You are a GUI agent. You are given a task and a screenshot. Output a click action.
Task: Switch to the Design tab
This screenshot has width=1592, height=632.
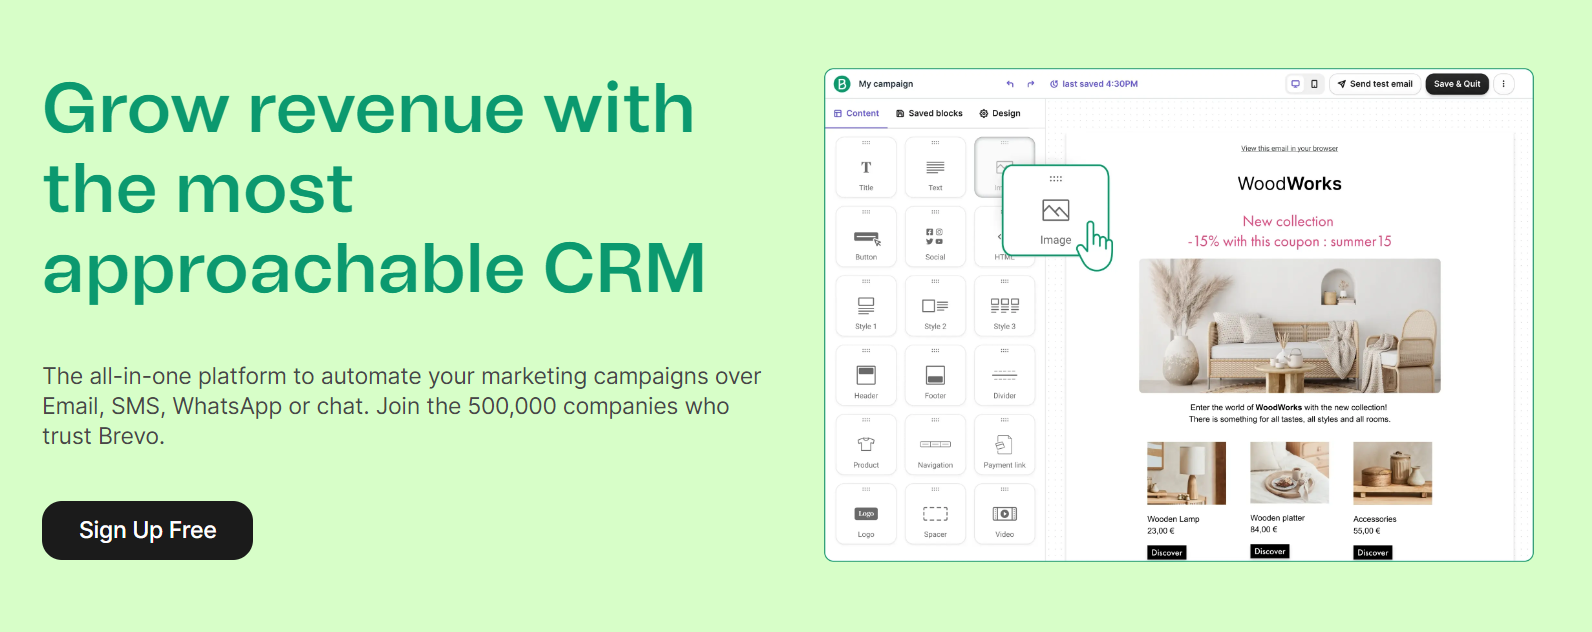tap(1000, 114)
